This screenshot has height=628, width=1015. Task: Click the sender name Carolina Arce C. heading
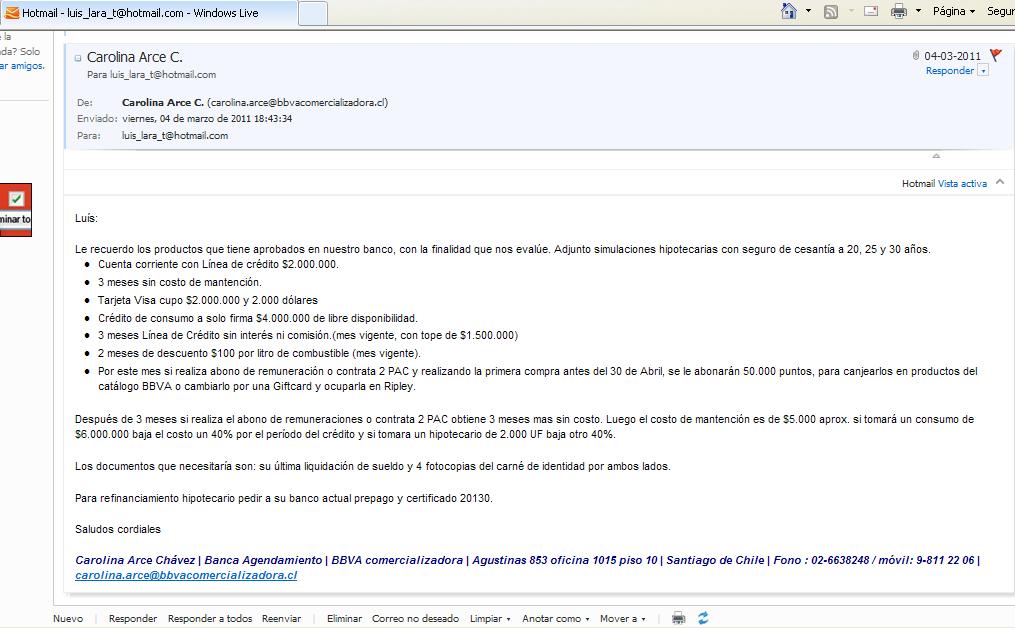click(x=135, y=57)
